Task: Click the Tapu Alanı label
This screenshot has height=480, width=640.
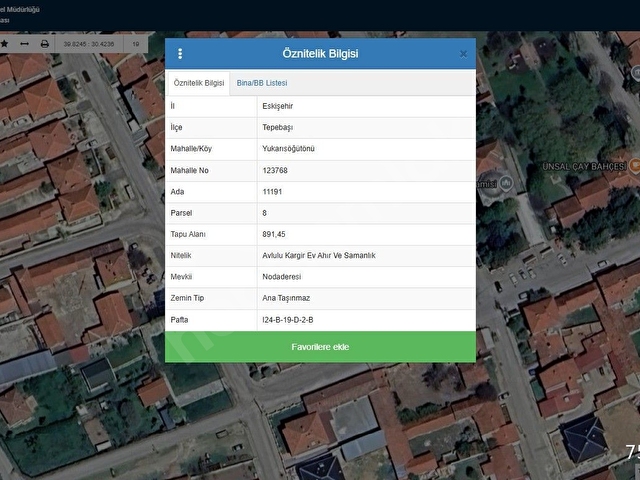Action: tap(188, 234)
